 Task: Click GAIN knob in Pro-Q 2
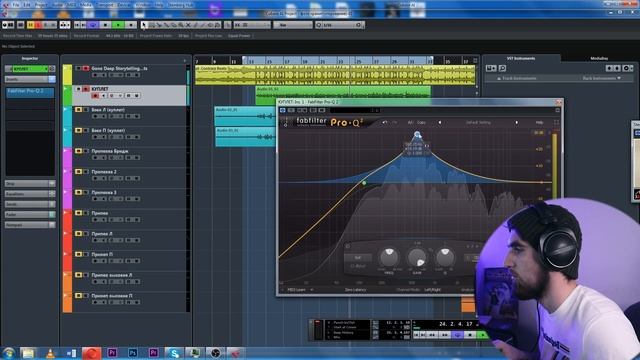[417, 258]
